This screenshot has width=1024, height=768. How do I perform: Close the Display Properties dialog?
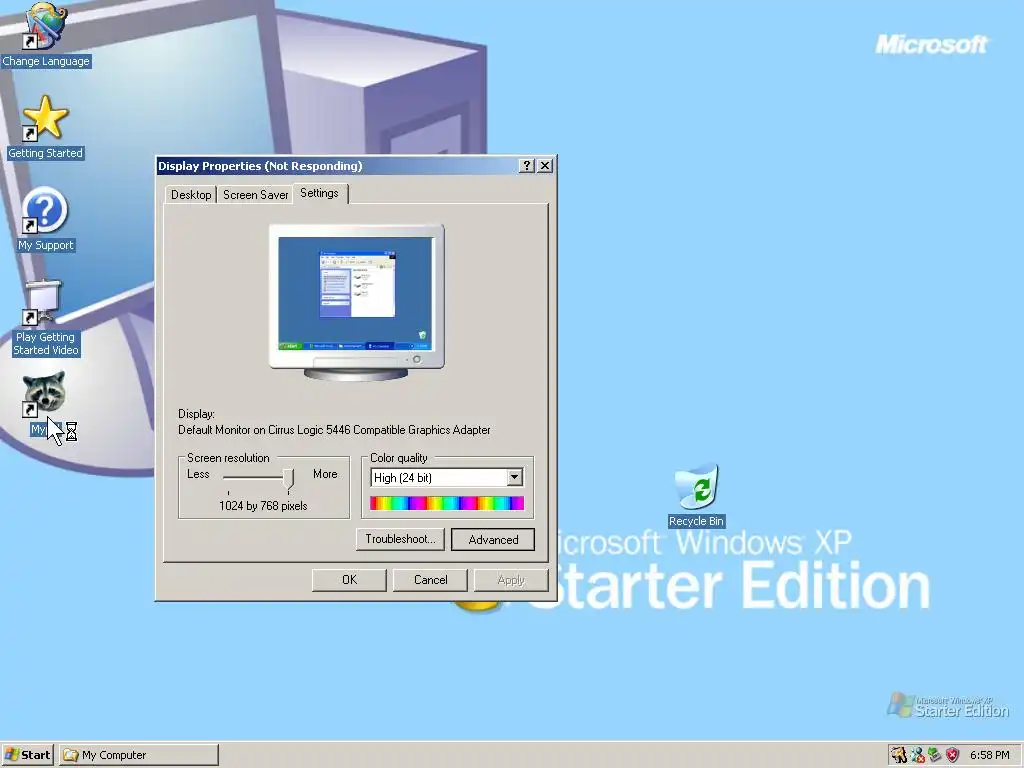[x=545, y=166]
